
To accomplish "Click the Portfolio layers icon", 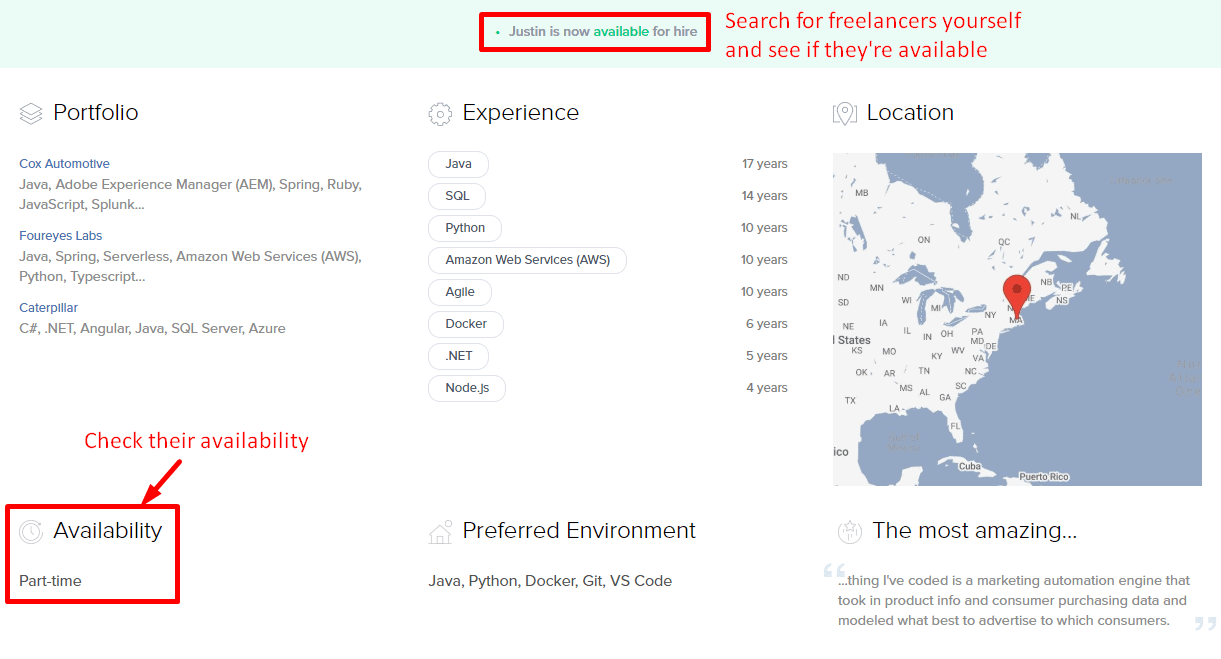I will (31, 113).
